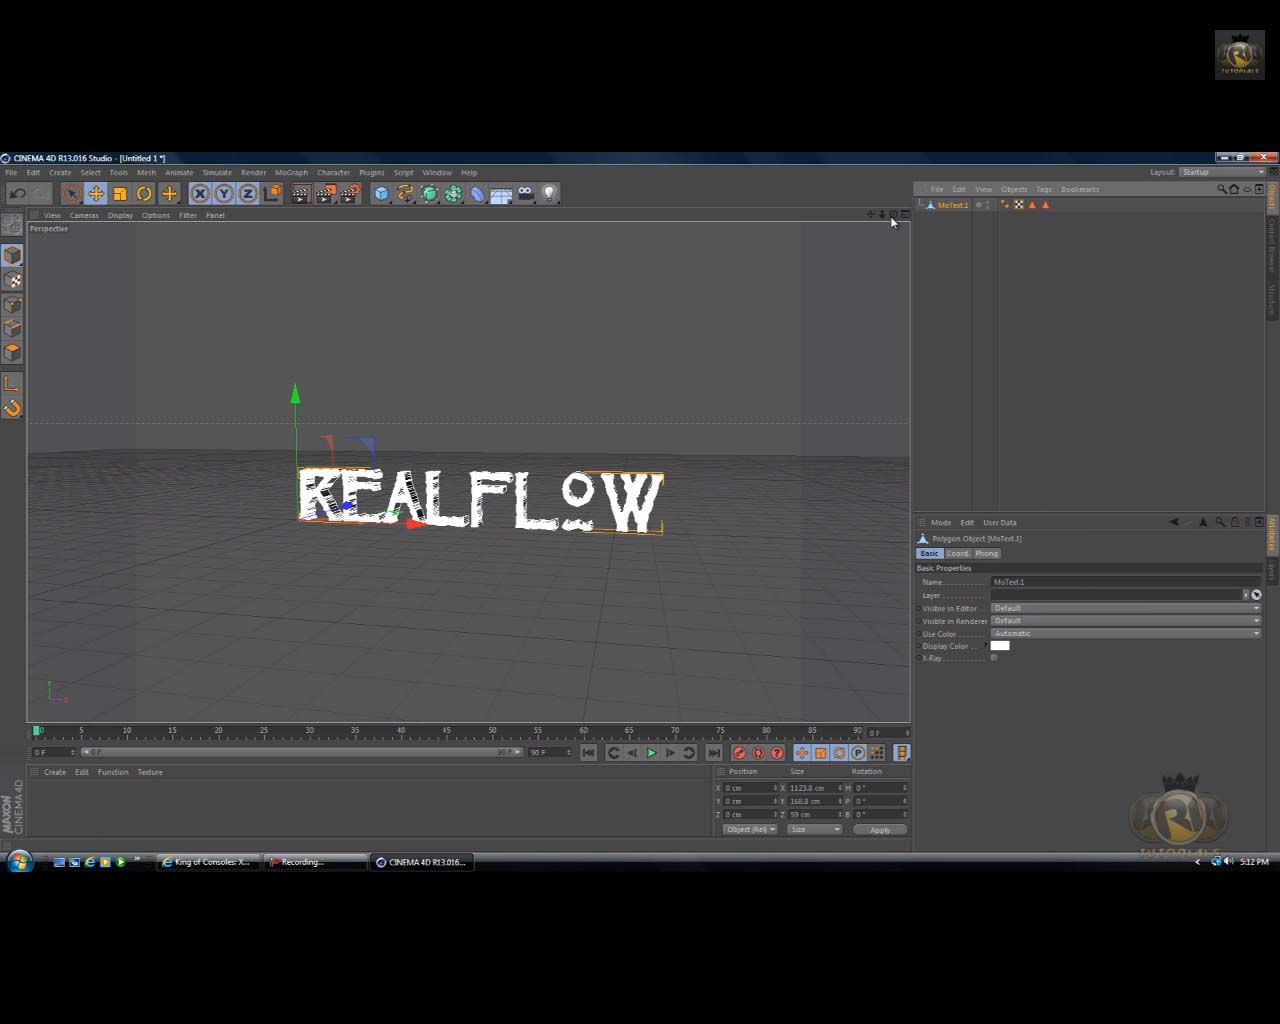Open the viewport Cameras menu

pos(84,215)
